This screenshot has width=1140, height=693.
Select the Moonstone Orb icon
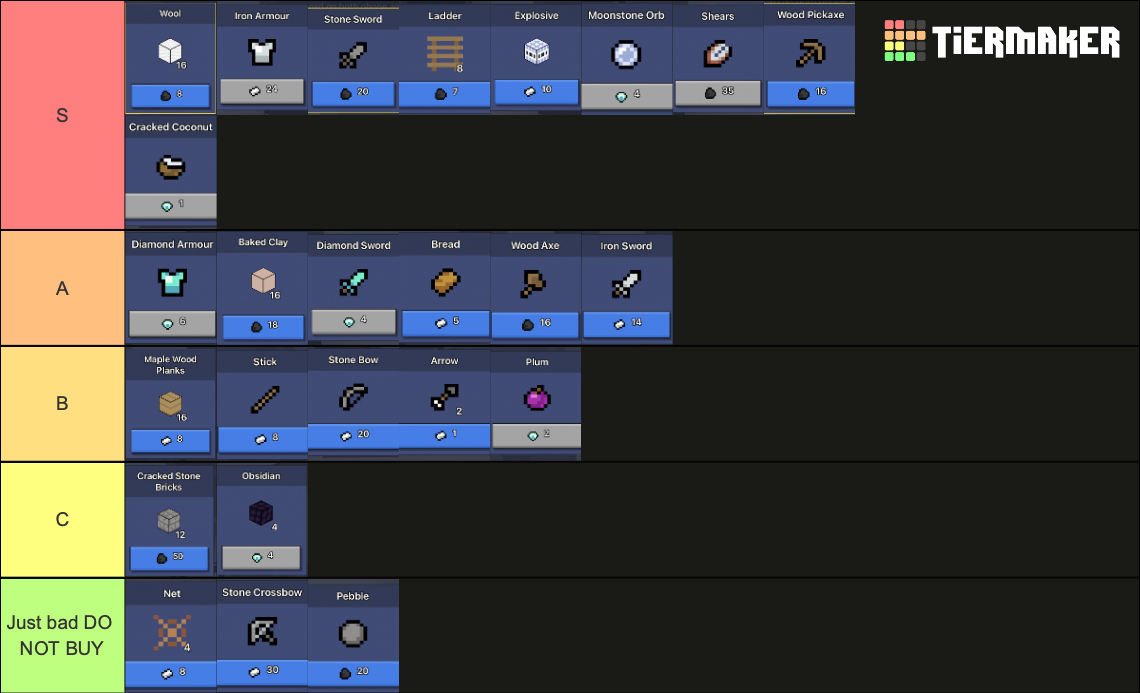pyautogui.click(x=627, y=54)
